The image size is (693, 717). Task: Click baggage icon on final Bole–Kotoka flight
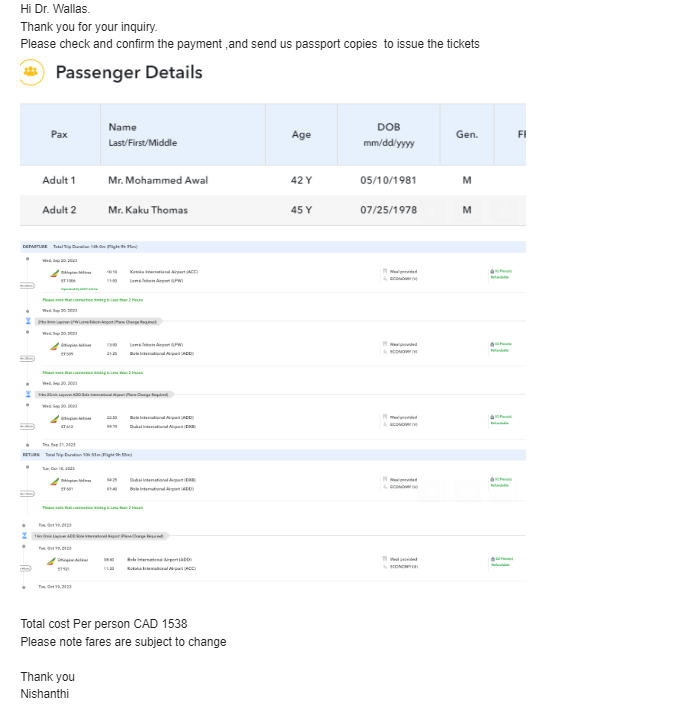coord(491,559)
